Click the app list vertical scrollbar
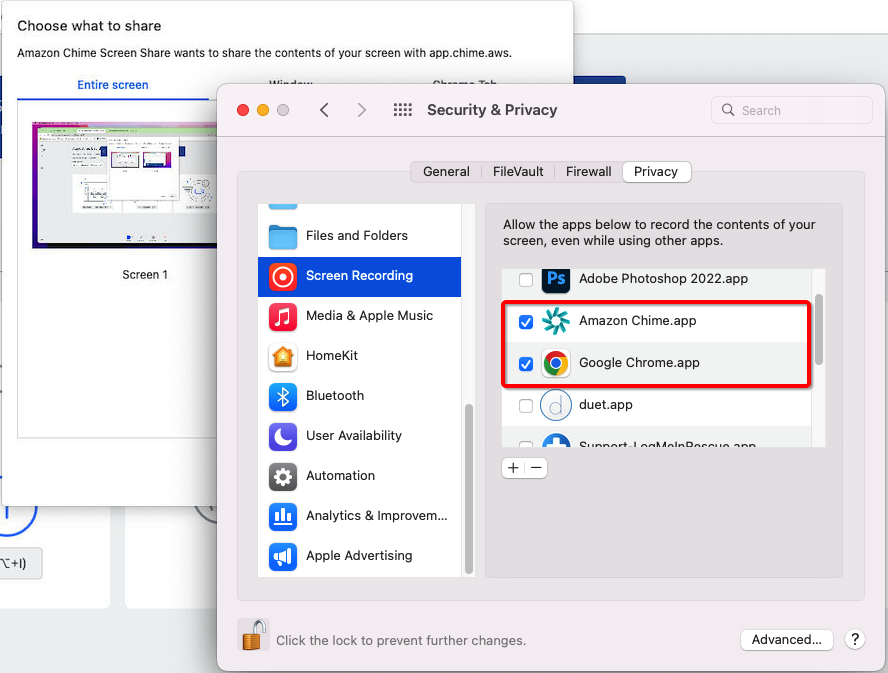This screenshot has width=888, height=673. point(818,330)
